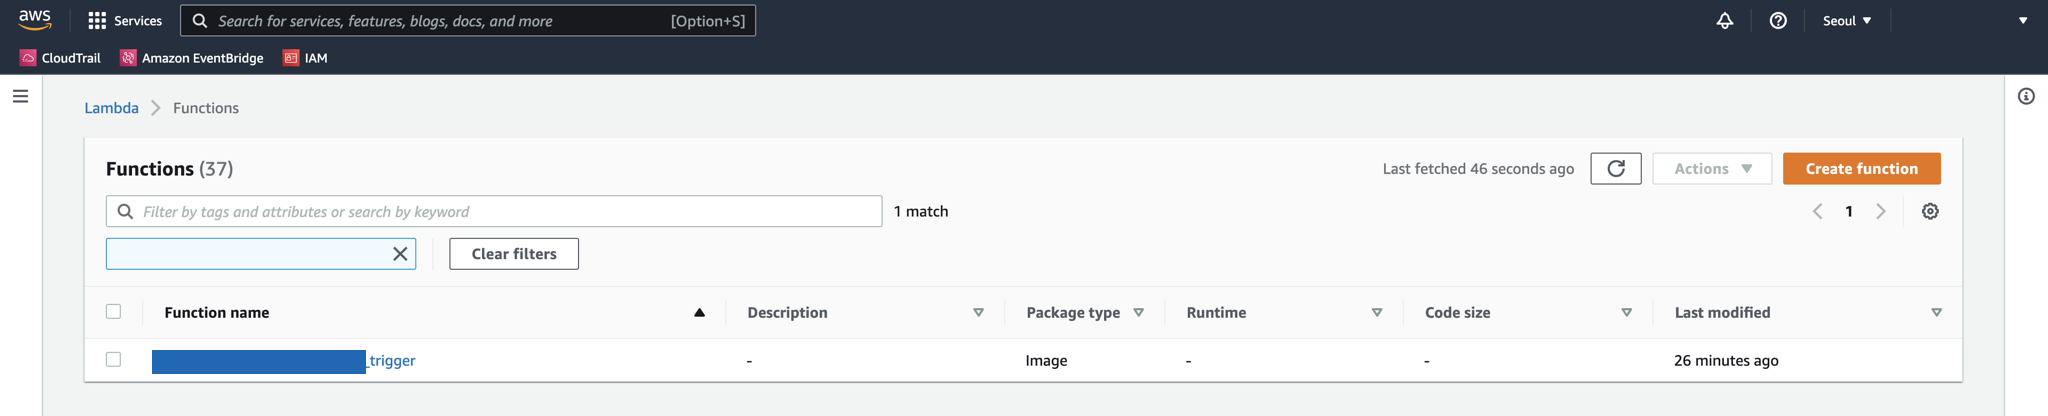Click the Create function button
Viewport: 2048px width, 416px height.
(1861, 168)
